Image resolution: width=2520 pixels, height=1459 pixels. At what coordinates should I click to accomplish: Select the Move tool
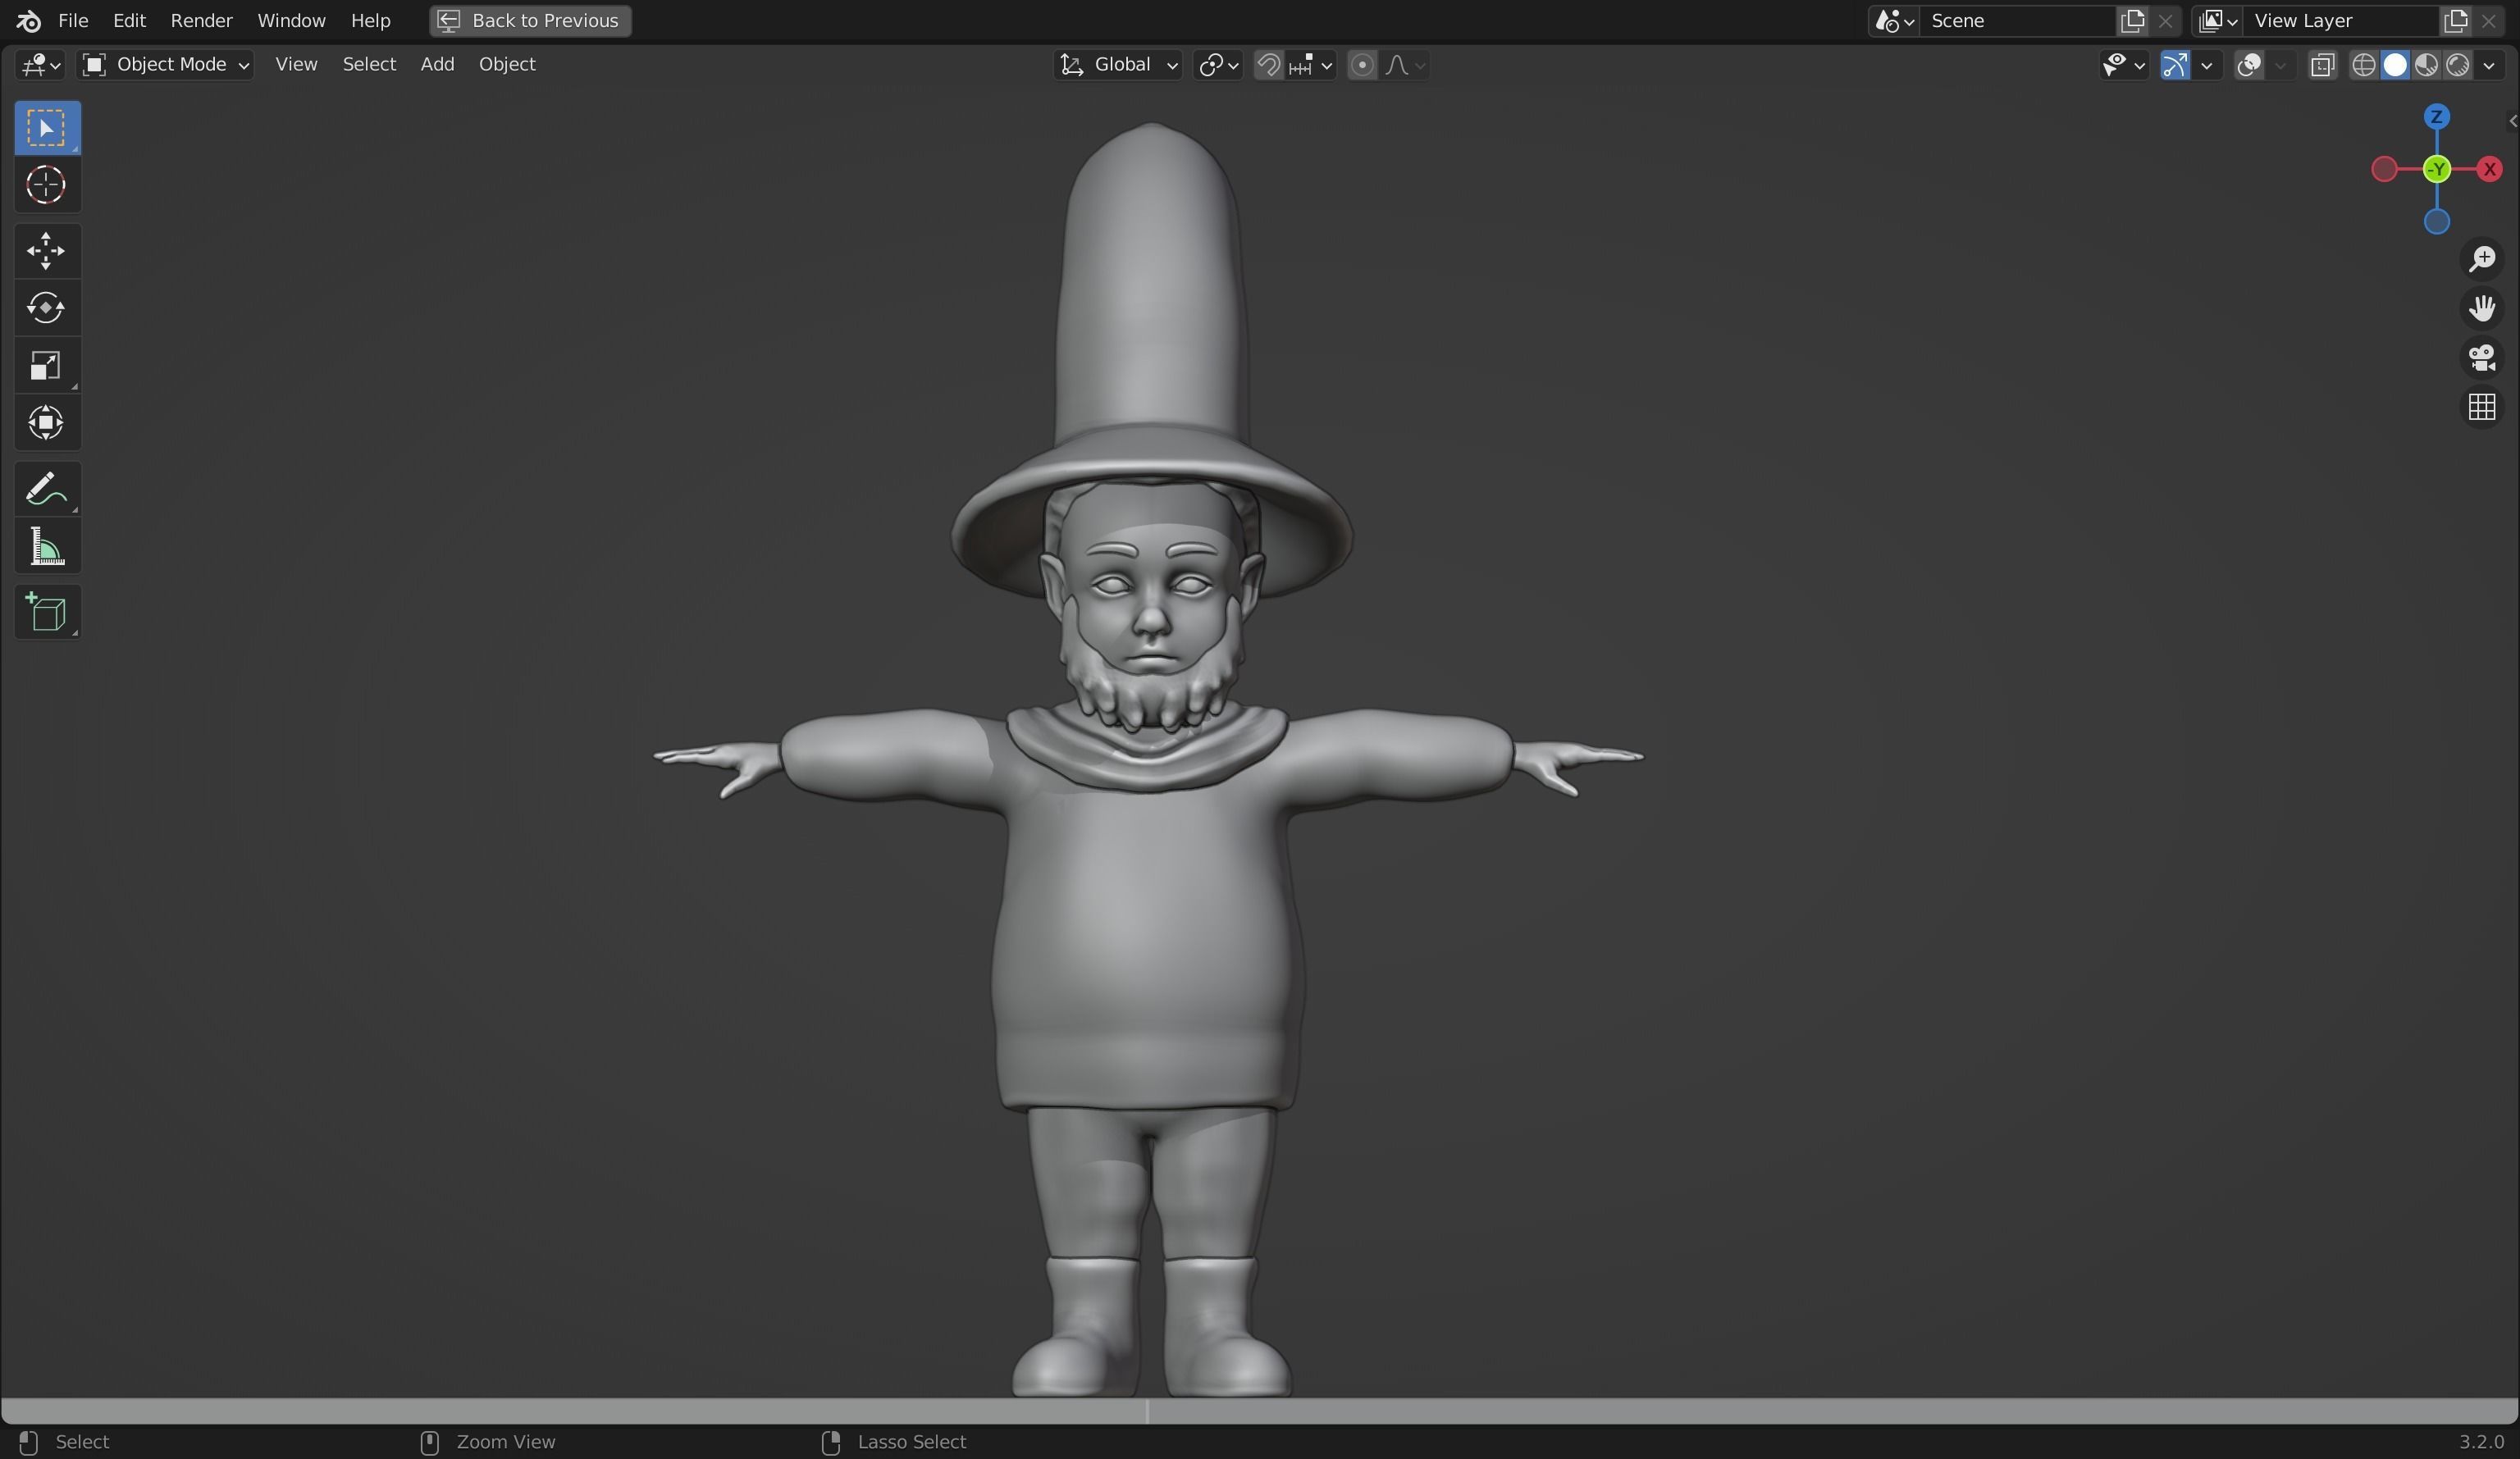tap(46, 251)
